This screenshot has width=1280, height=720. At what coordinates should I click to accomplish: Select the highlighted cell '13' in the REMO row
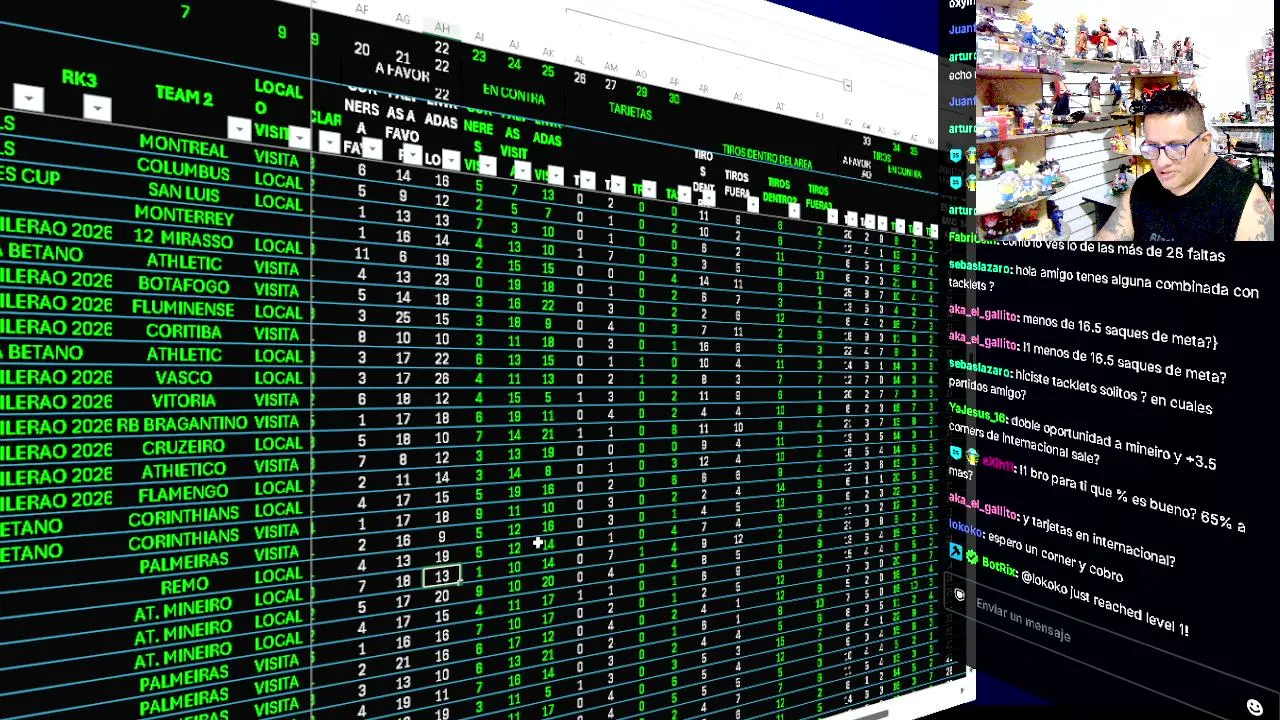[442, 577]
